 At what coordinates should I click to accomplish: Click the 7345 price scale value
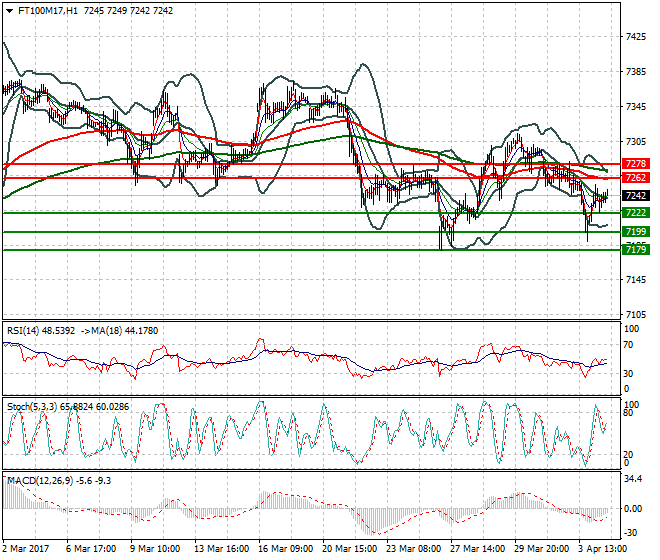click(636, 107)
